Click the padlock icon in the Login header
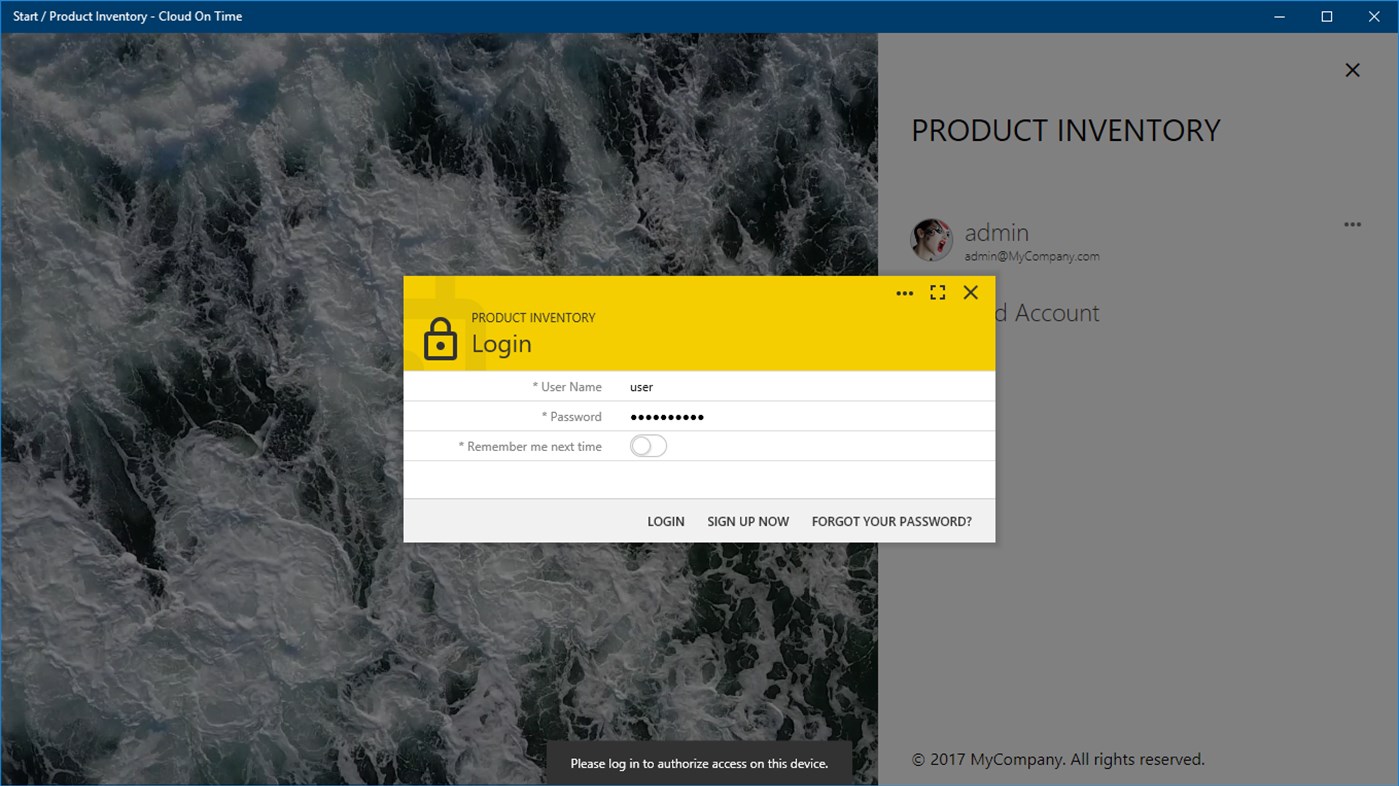 tap(441, 338)
